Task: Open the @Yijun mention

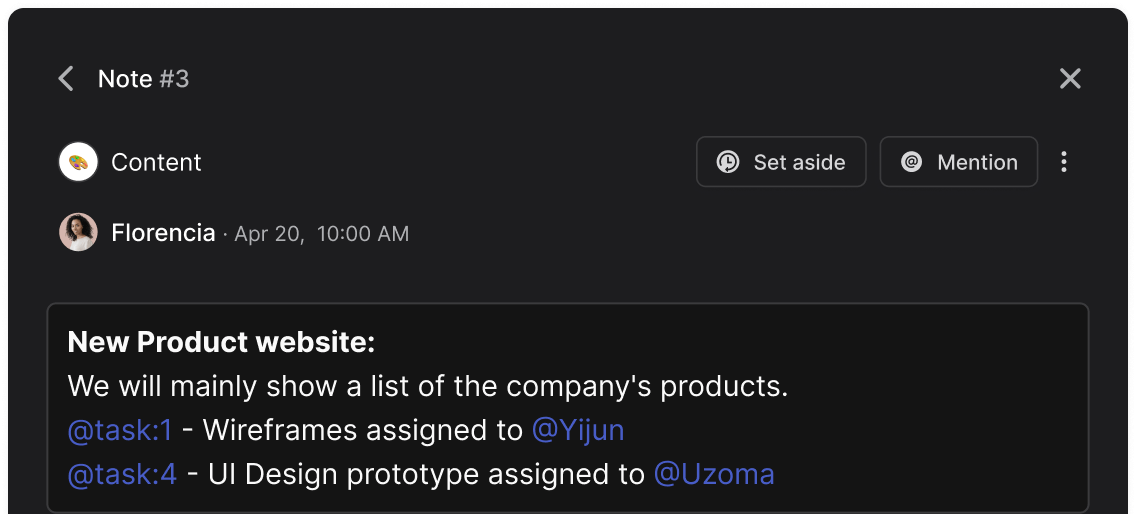Action: [578, 430]
